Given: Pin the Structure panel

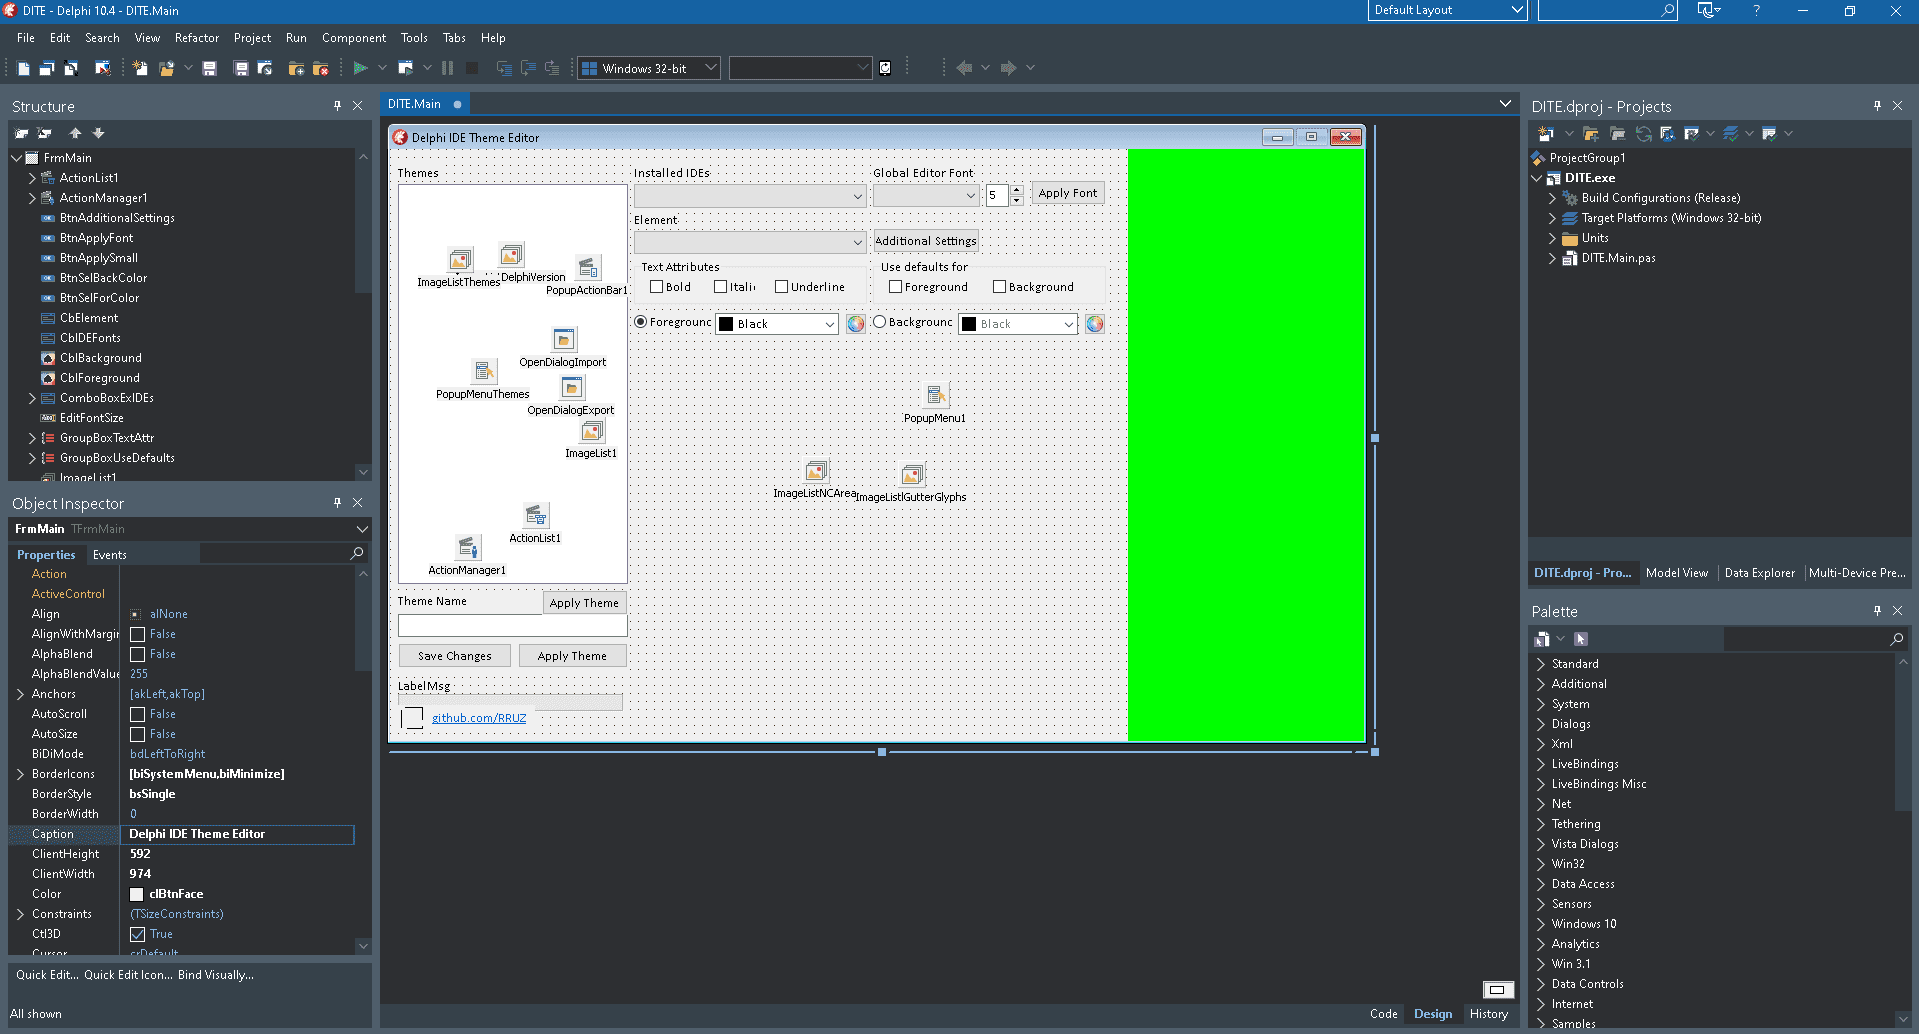Looking at the screenshot, I should point(337,105).
